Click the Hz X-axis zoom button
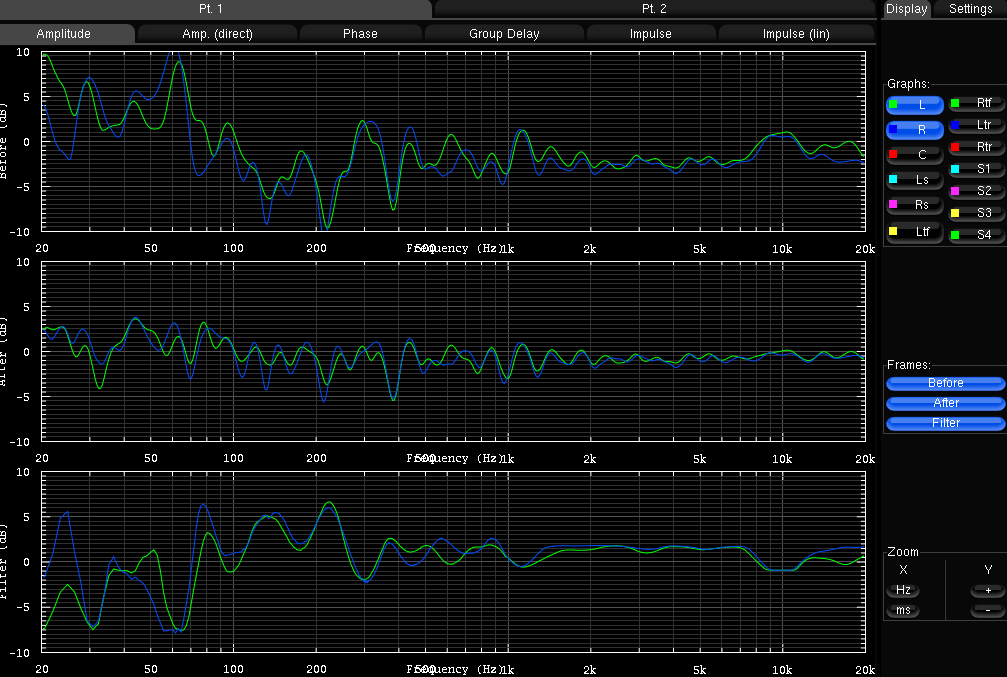This screenshot has height=677, width=1007. (903, 590)
